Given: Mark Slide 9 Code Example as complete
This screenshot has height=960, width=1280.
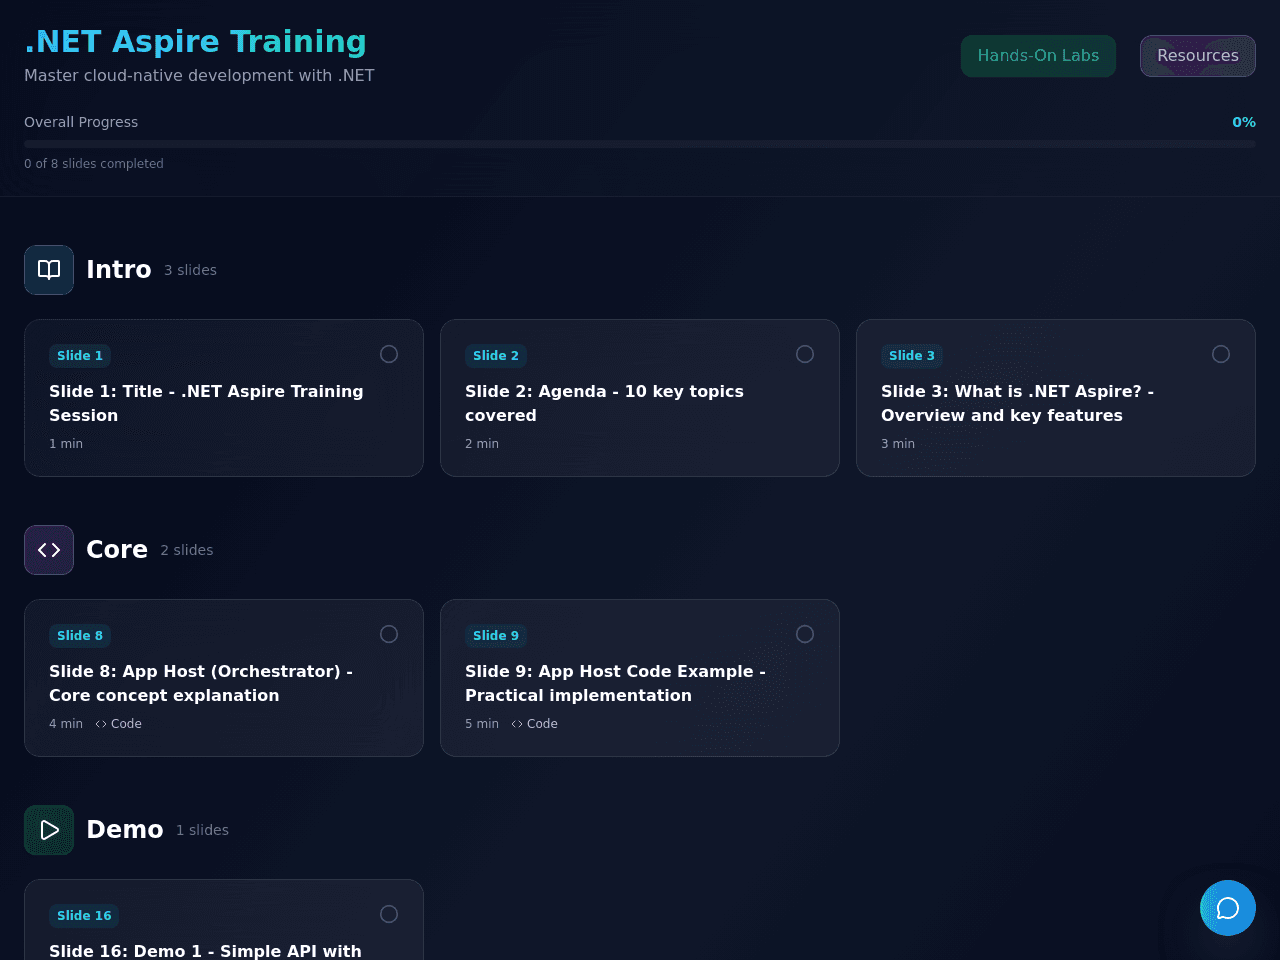Looking at the screenshot, I should 805,634.
